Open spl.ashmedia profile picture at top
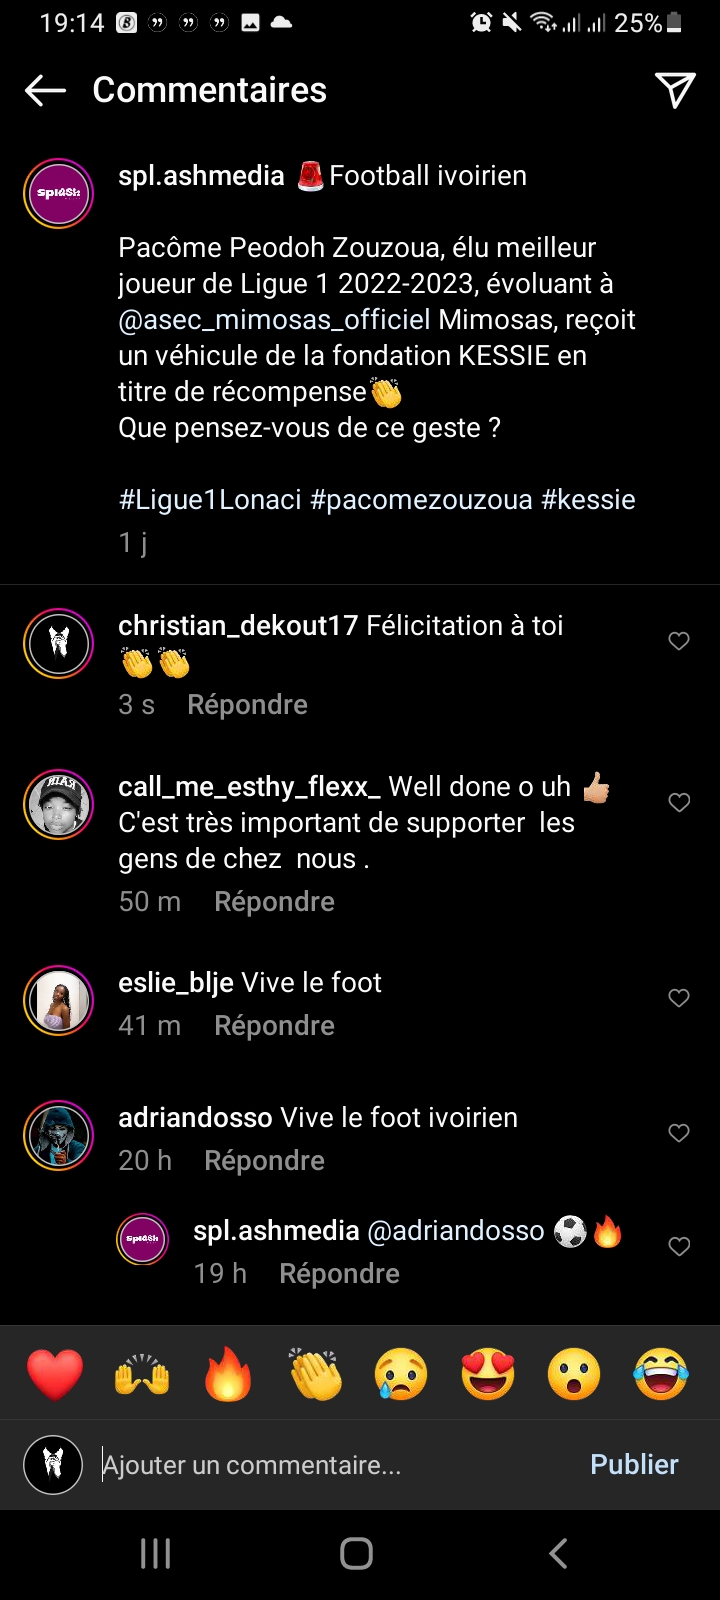Image resolution: width=720 pixels, height=1600 pixels. pos(58,193)
